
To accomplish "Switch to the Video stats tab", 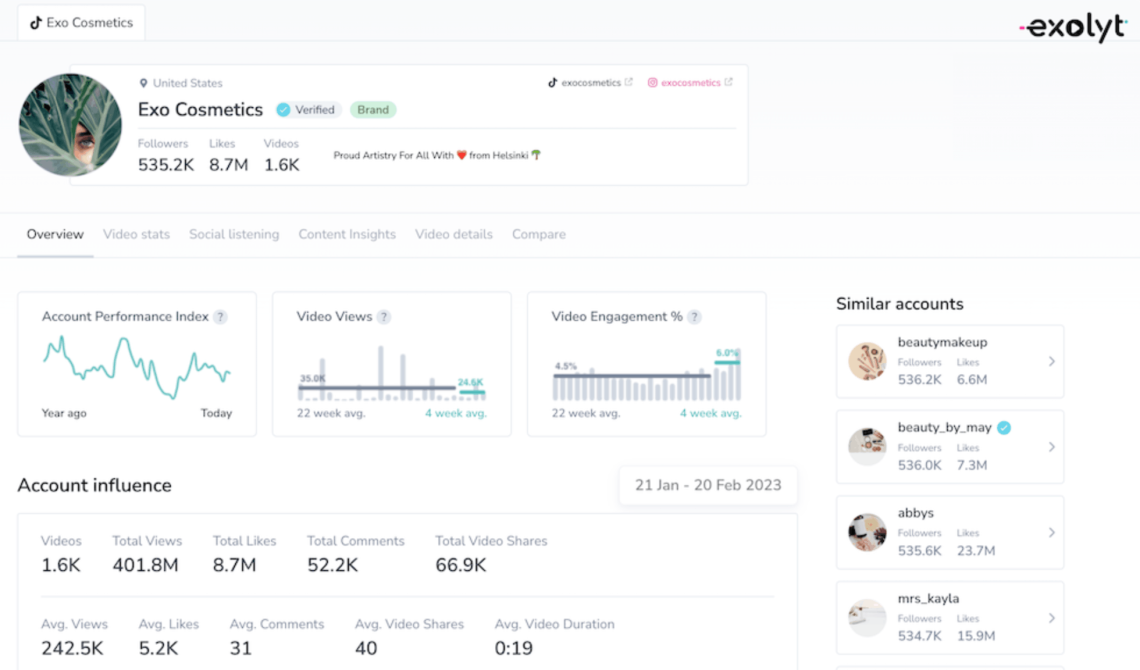I will click(136, 235).
